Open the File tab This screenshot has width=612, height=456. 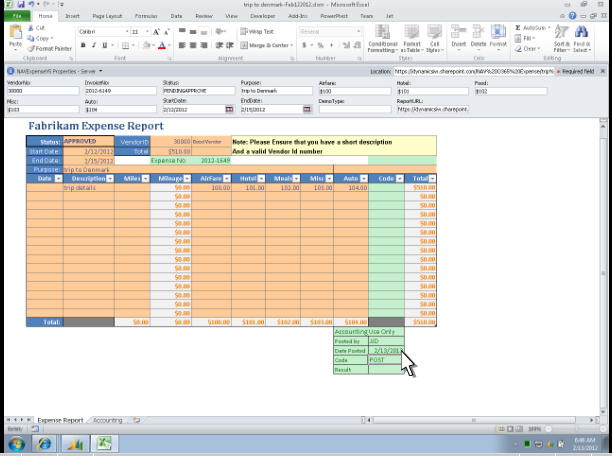point(17,16)
